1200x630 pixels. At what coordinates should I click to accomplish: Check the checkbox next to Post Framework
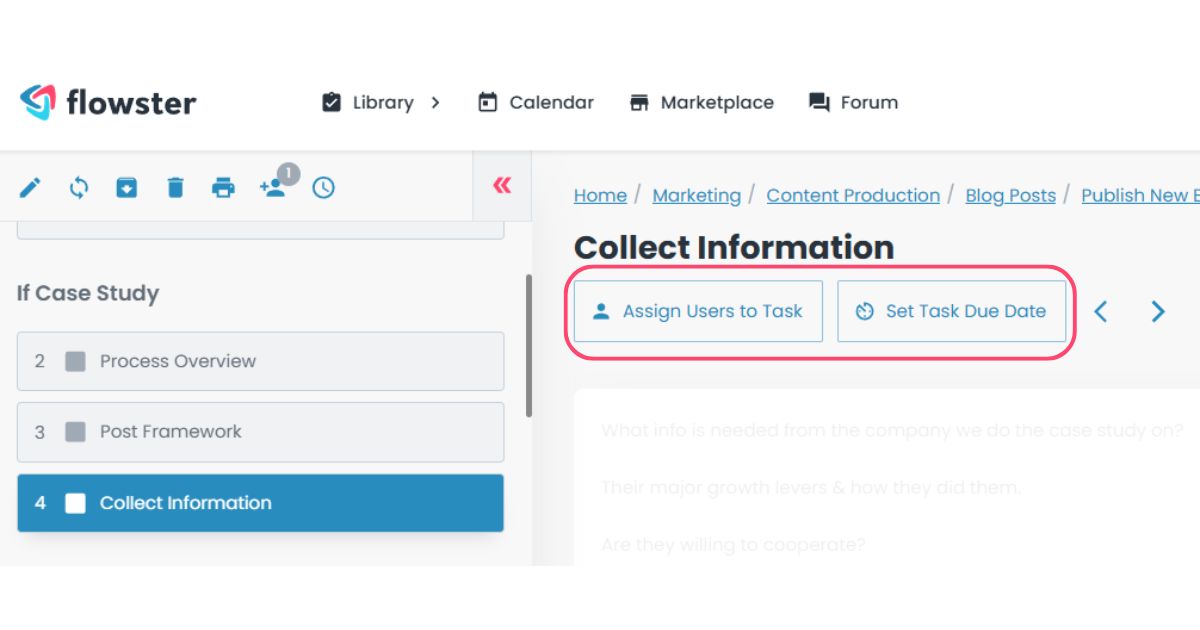pyautogui.click(x=75, y=432)
